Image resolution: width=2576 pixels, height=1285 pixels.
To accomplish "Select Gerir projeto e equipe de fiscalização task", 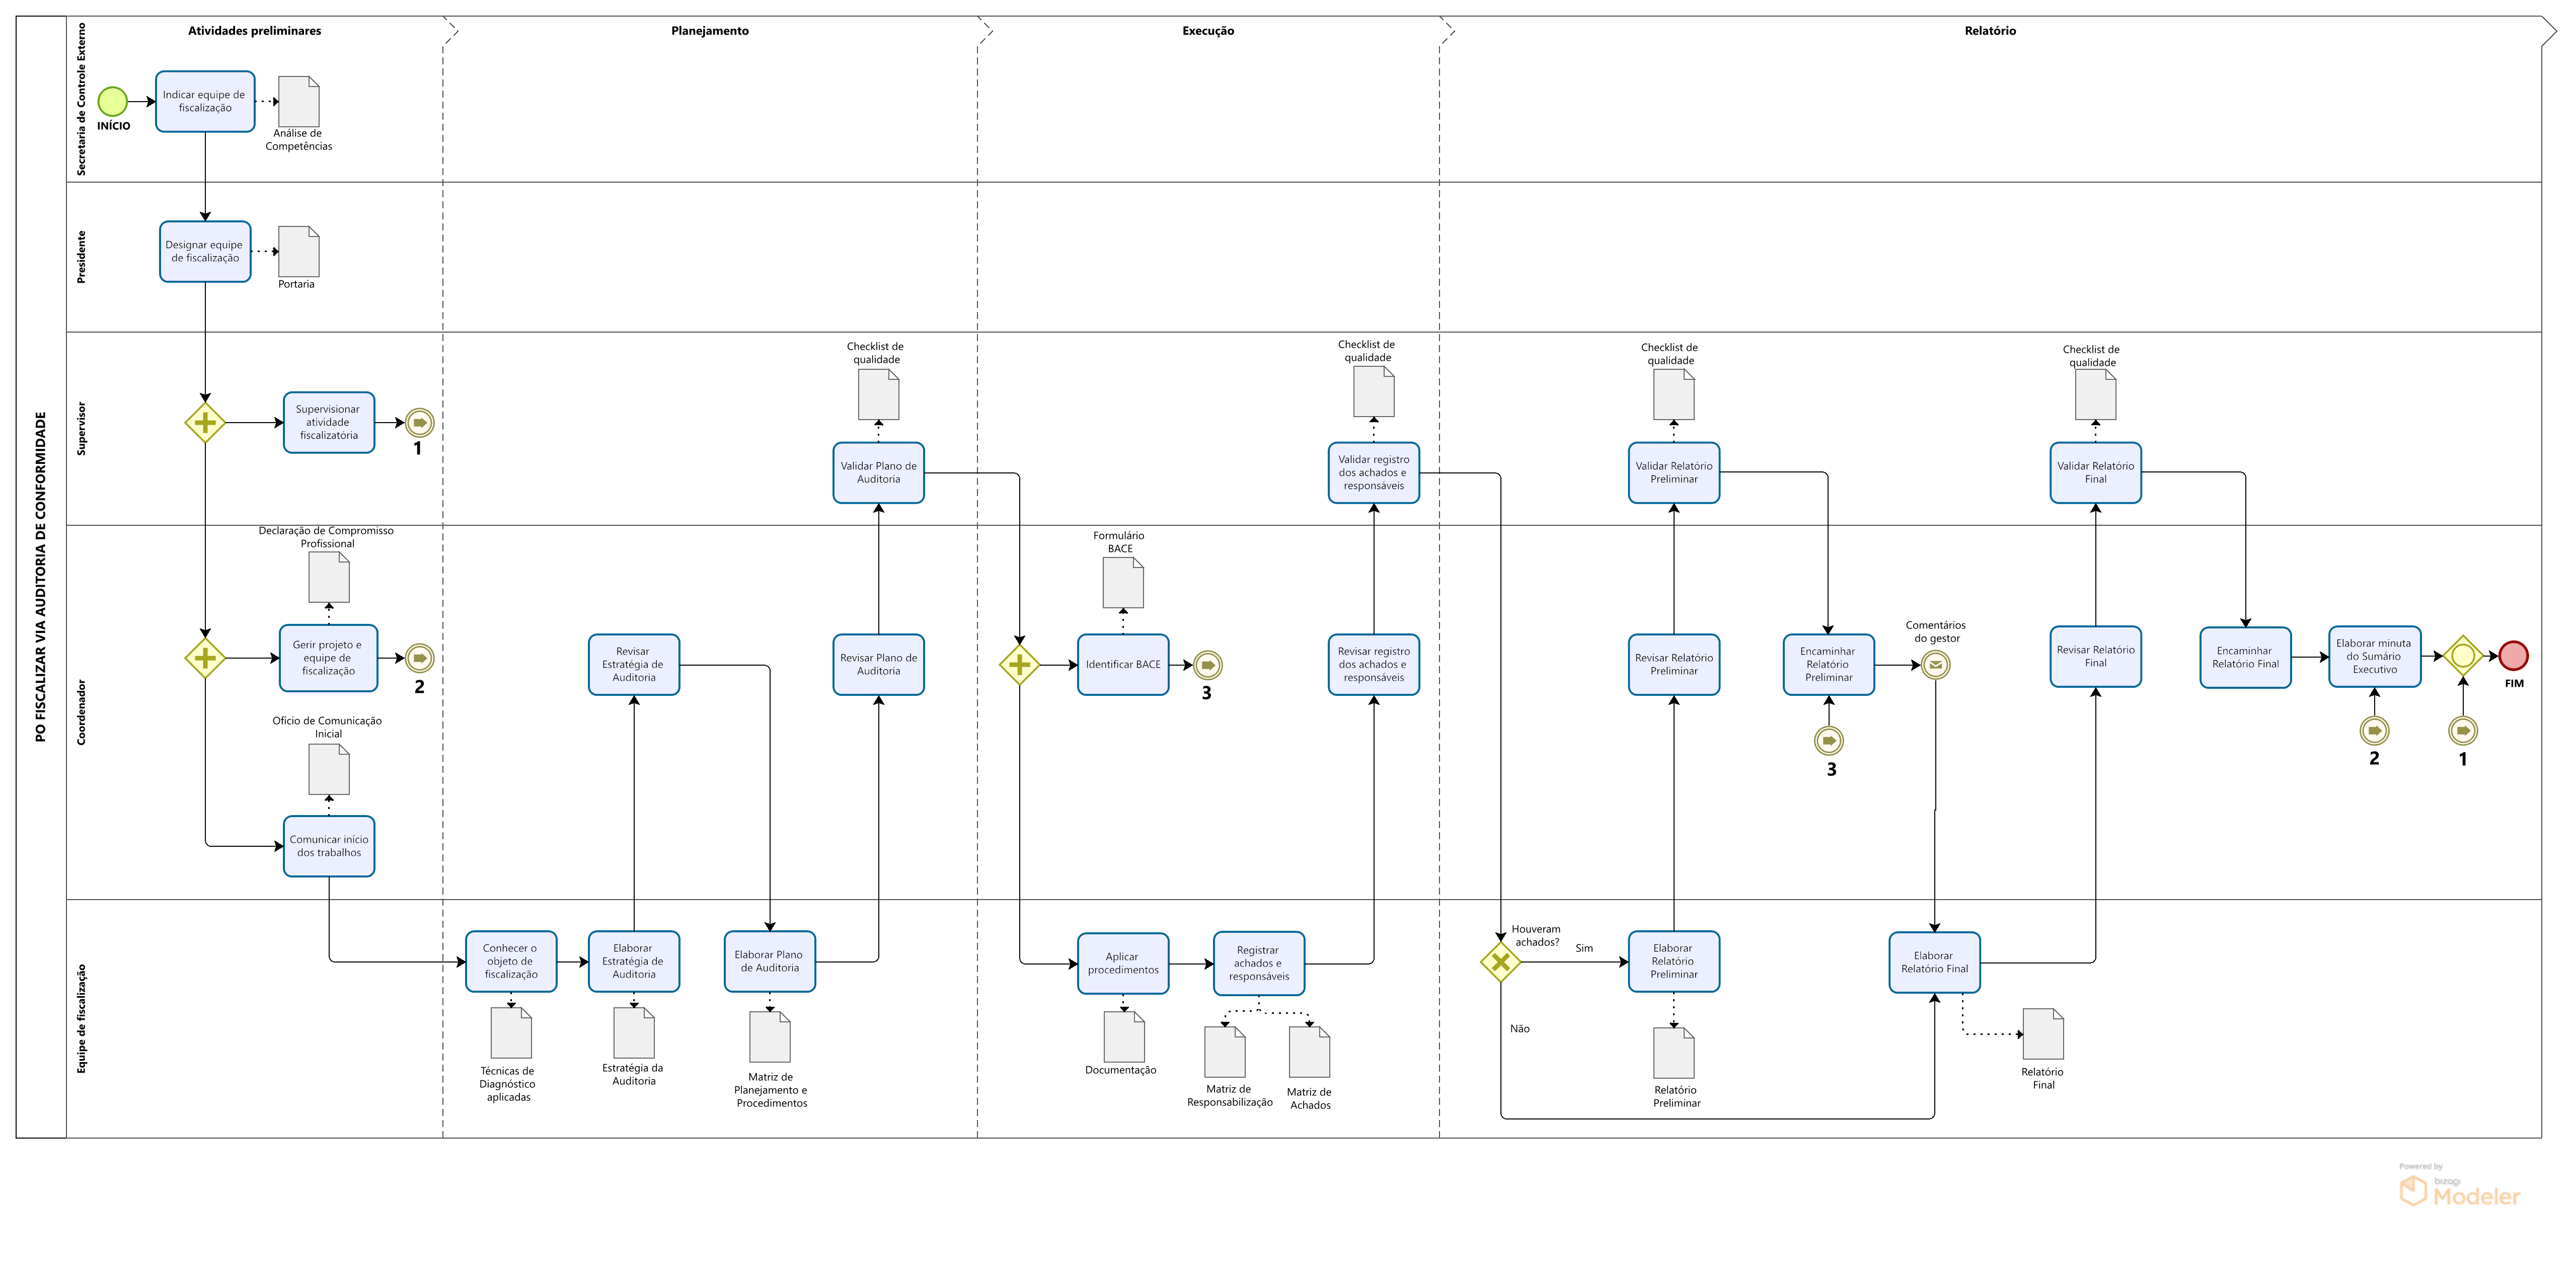I will click(329, 658).
